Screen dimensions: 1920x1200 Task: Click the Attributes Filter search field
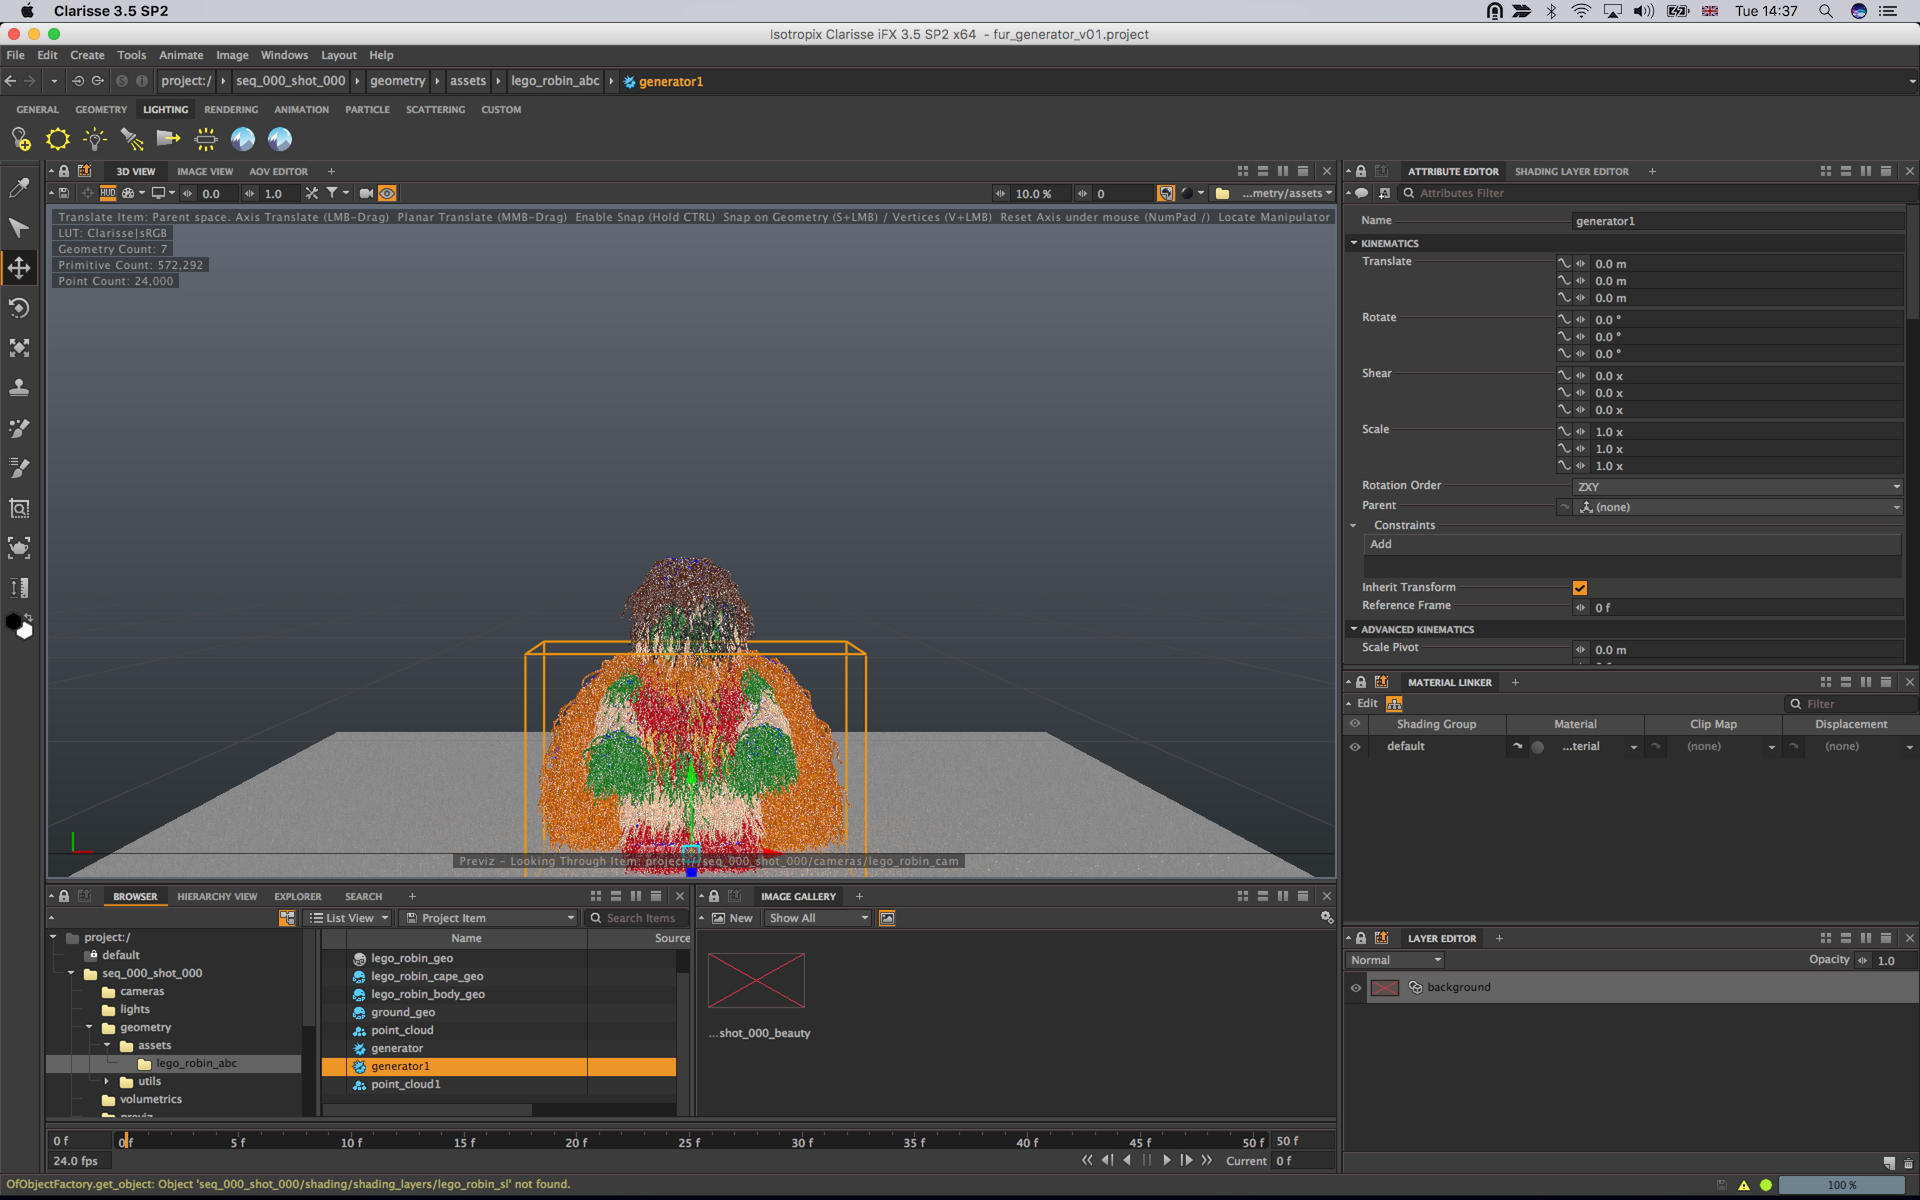coord(1650,193)
